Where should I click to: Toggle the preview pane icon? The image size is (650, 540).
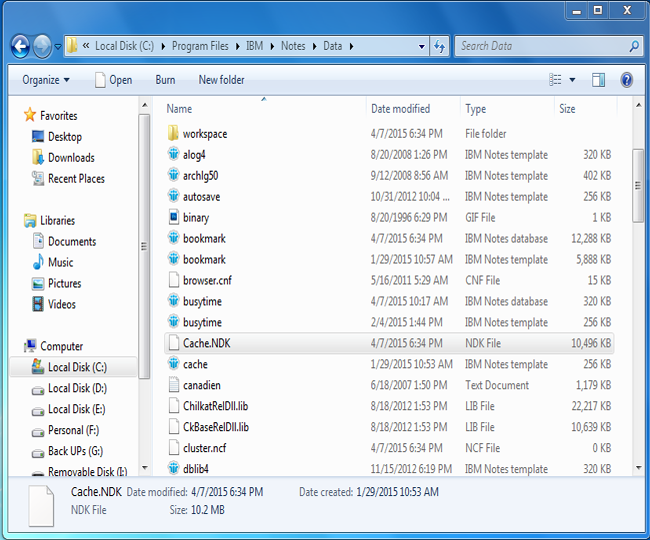tap(598, 80)
